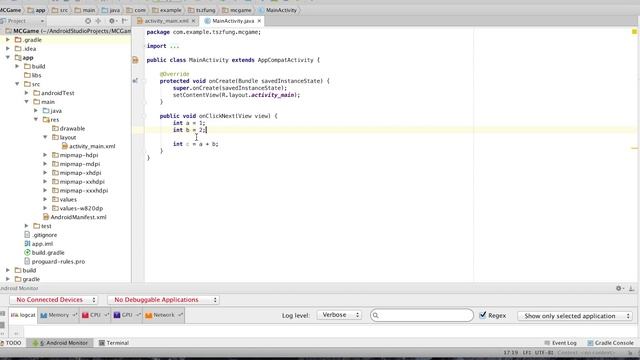Click the mcgame breadcrumb in navigation bar
The width and height of the screenshot is (640, 360).
click(x=237, y=10)
